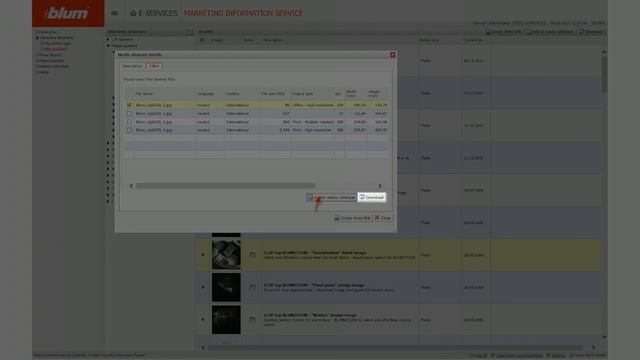Viewport: 640px width, 360px height.
Task: Click the Marketing Information Service title
Action: tap(243, 13)
